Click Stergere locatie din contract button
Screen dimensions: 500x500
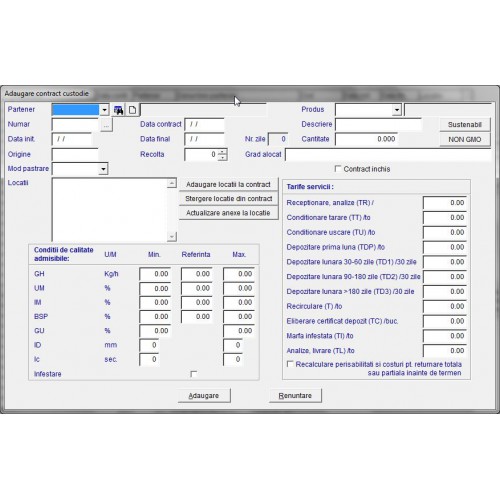228,199
